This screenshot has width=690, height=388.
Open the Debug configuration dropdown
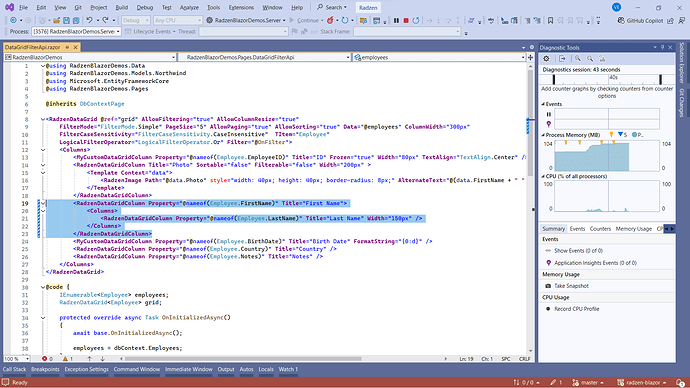136,20
